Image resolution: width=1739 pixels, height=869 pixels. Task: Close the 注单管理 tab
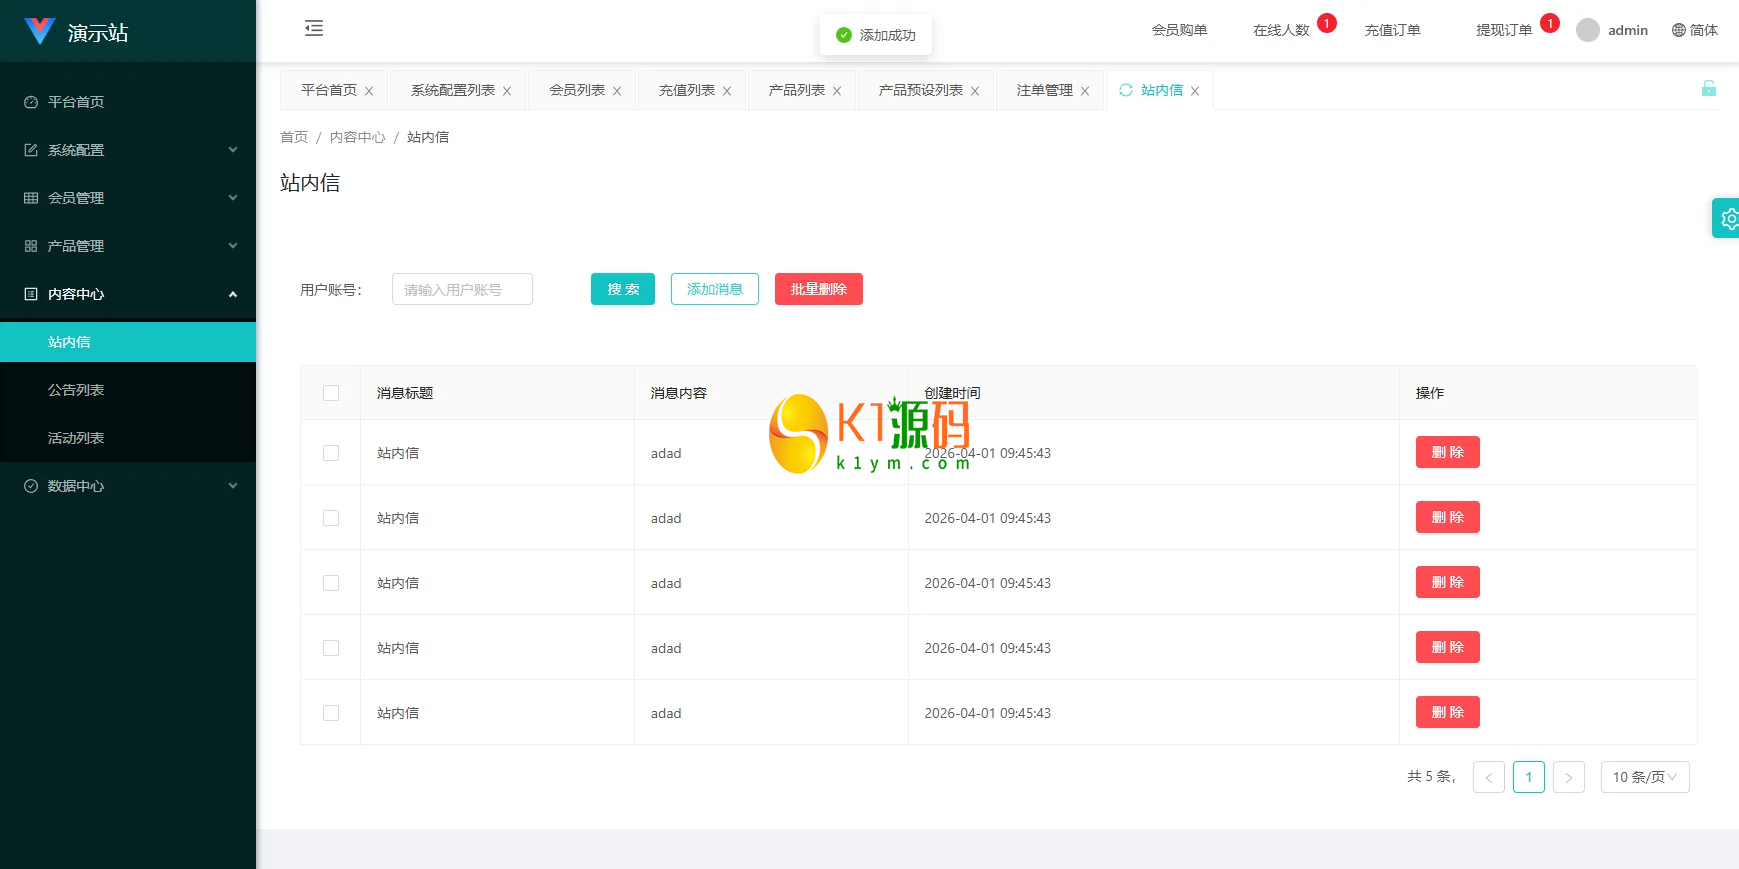1085,91
